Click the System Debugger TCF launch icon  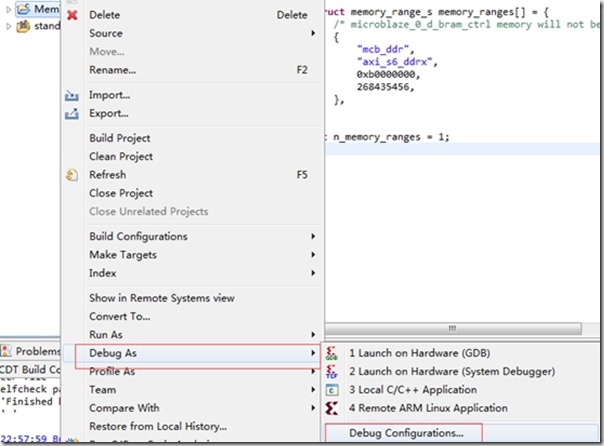(x=332, y=372)
